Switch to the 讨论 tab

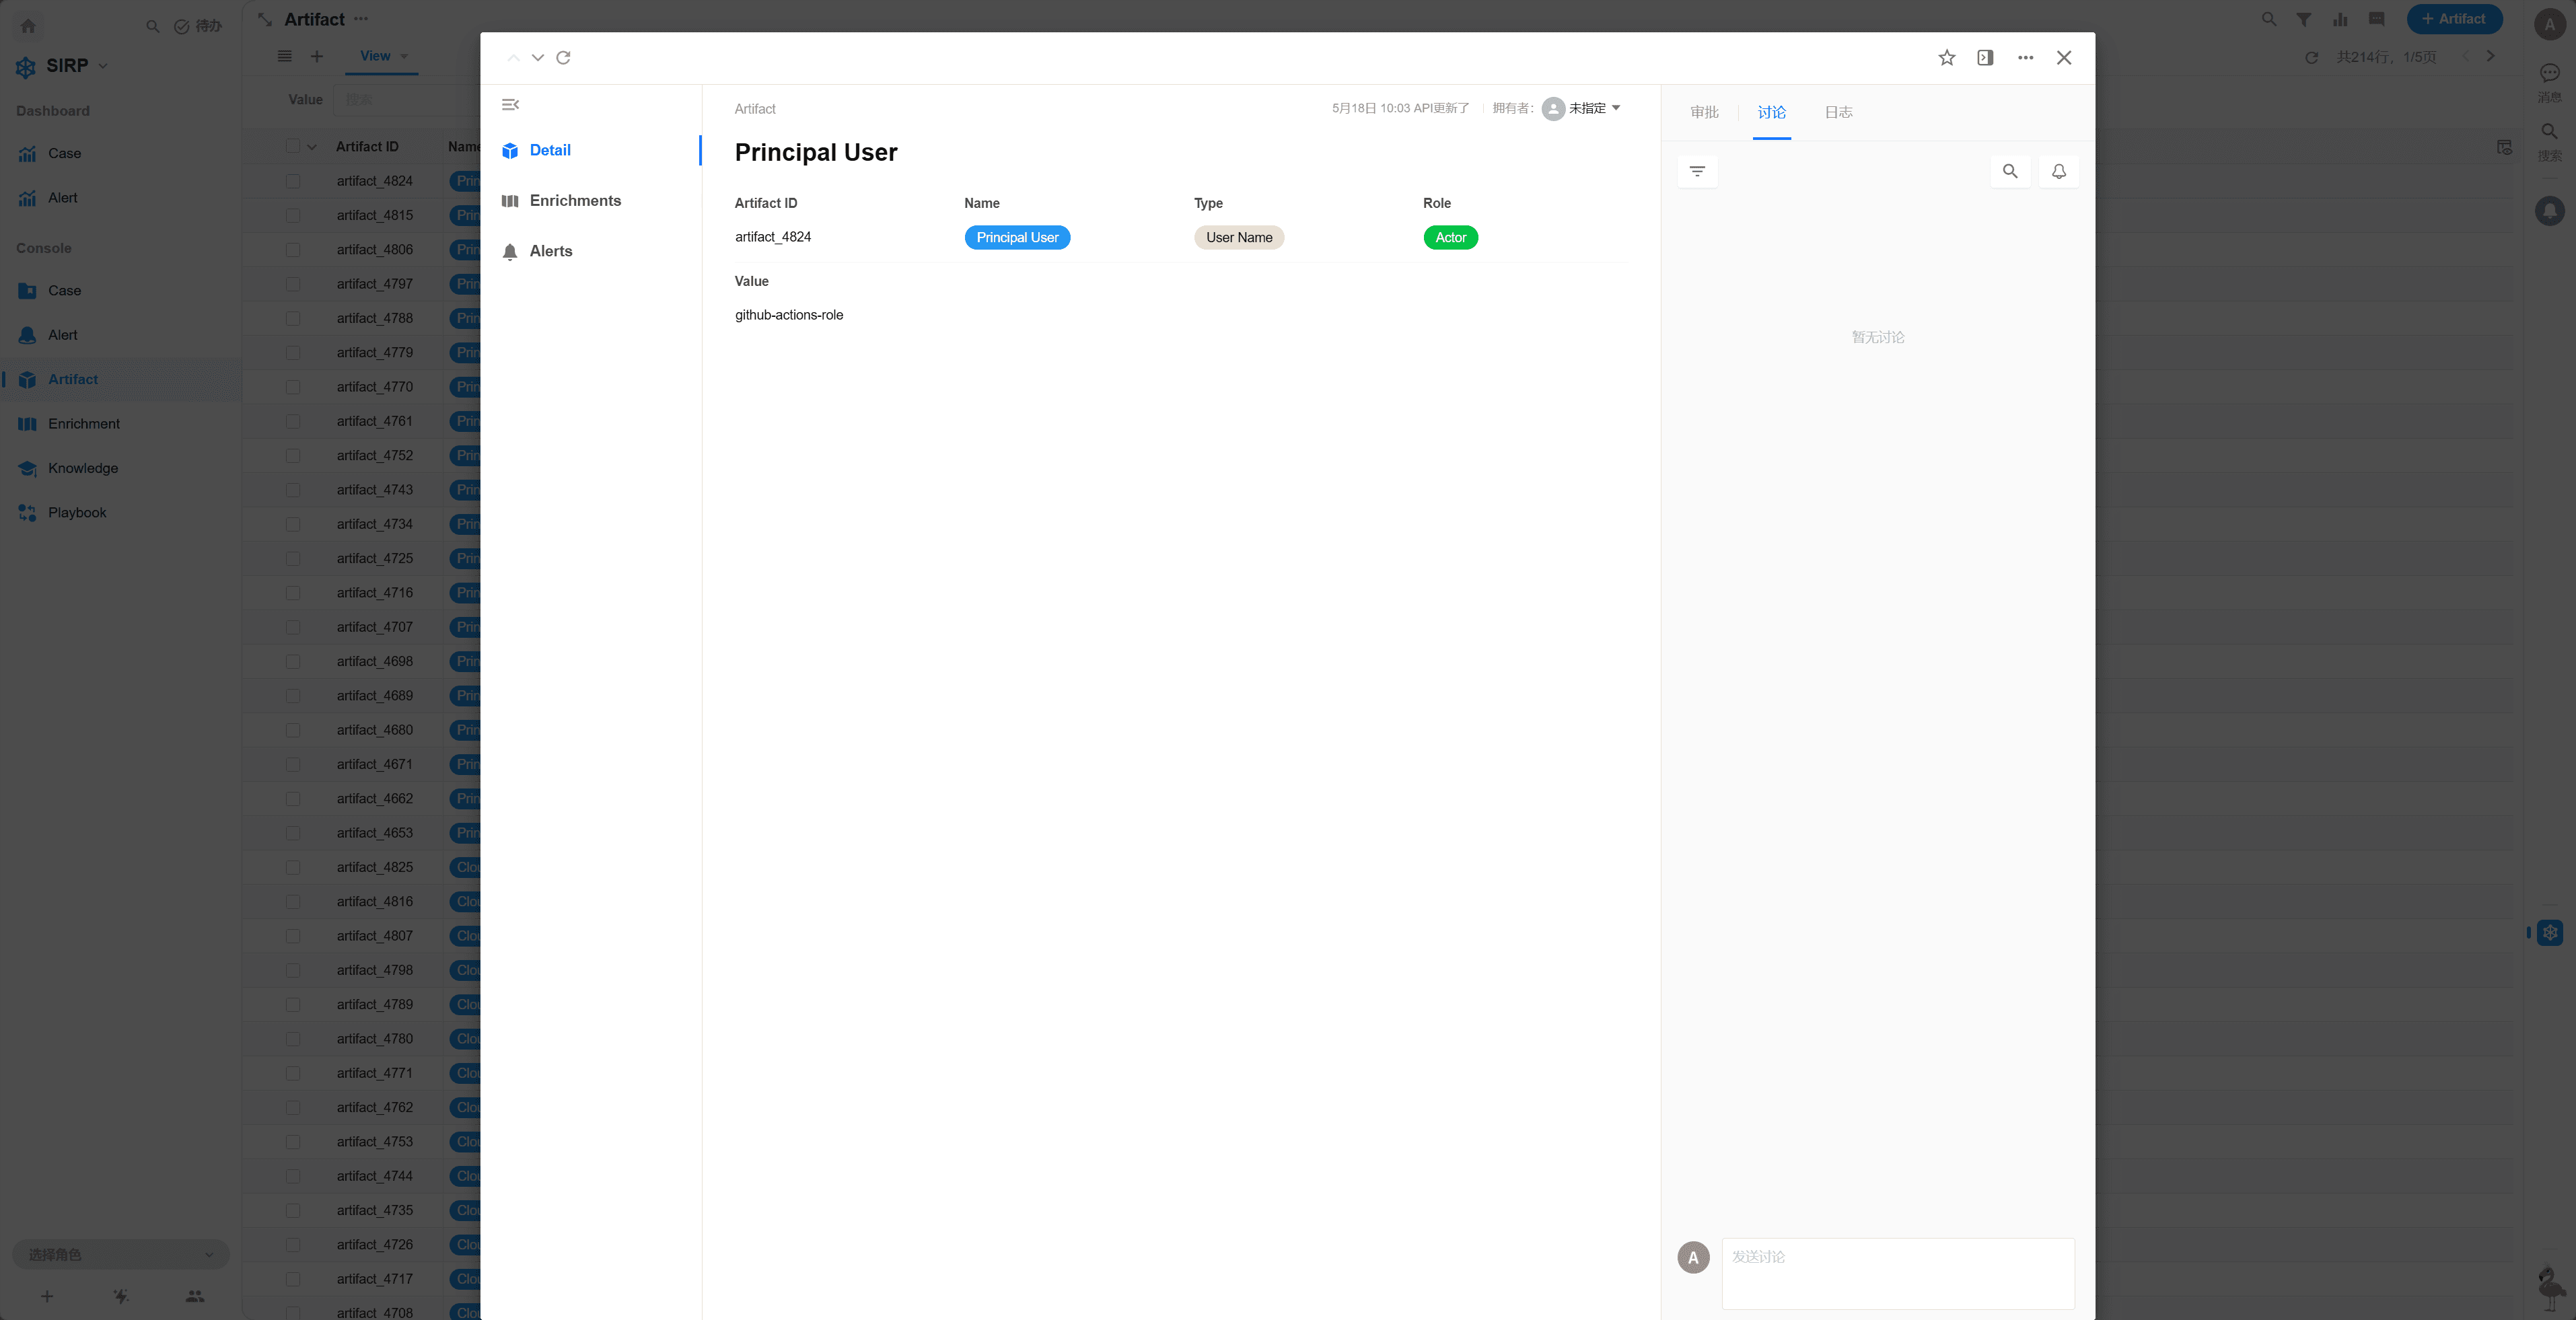click(x=1771, y=112)
